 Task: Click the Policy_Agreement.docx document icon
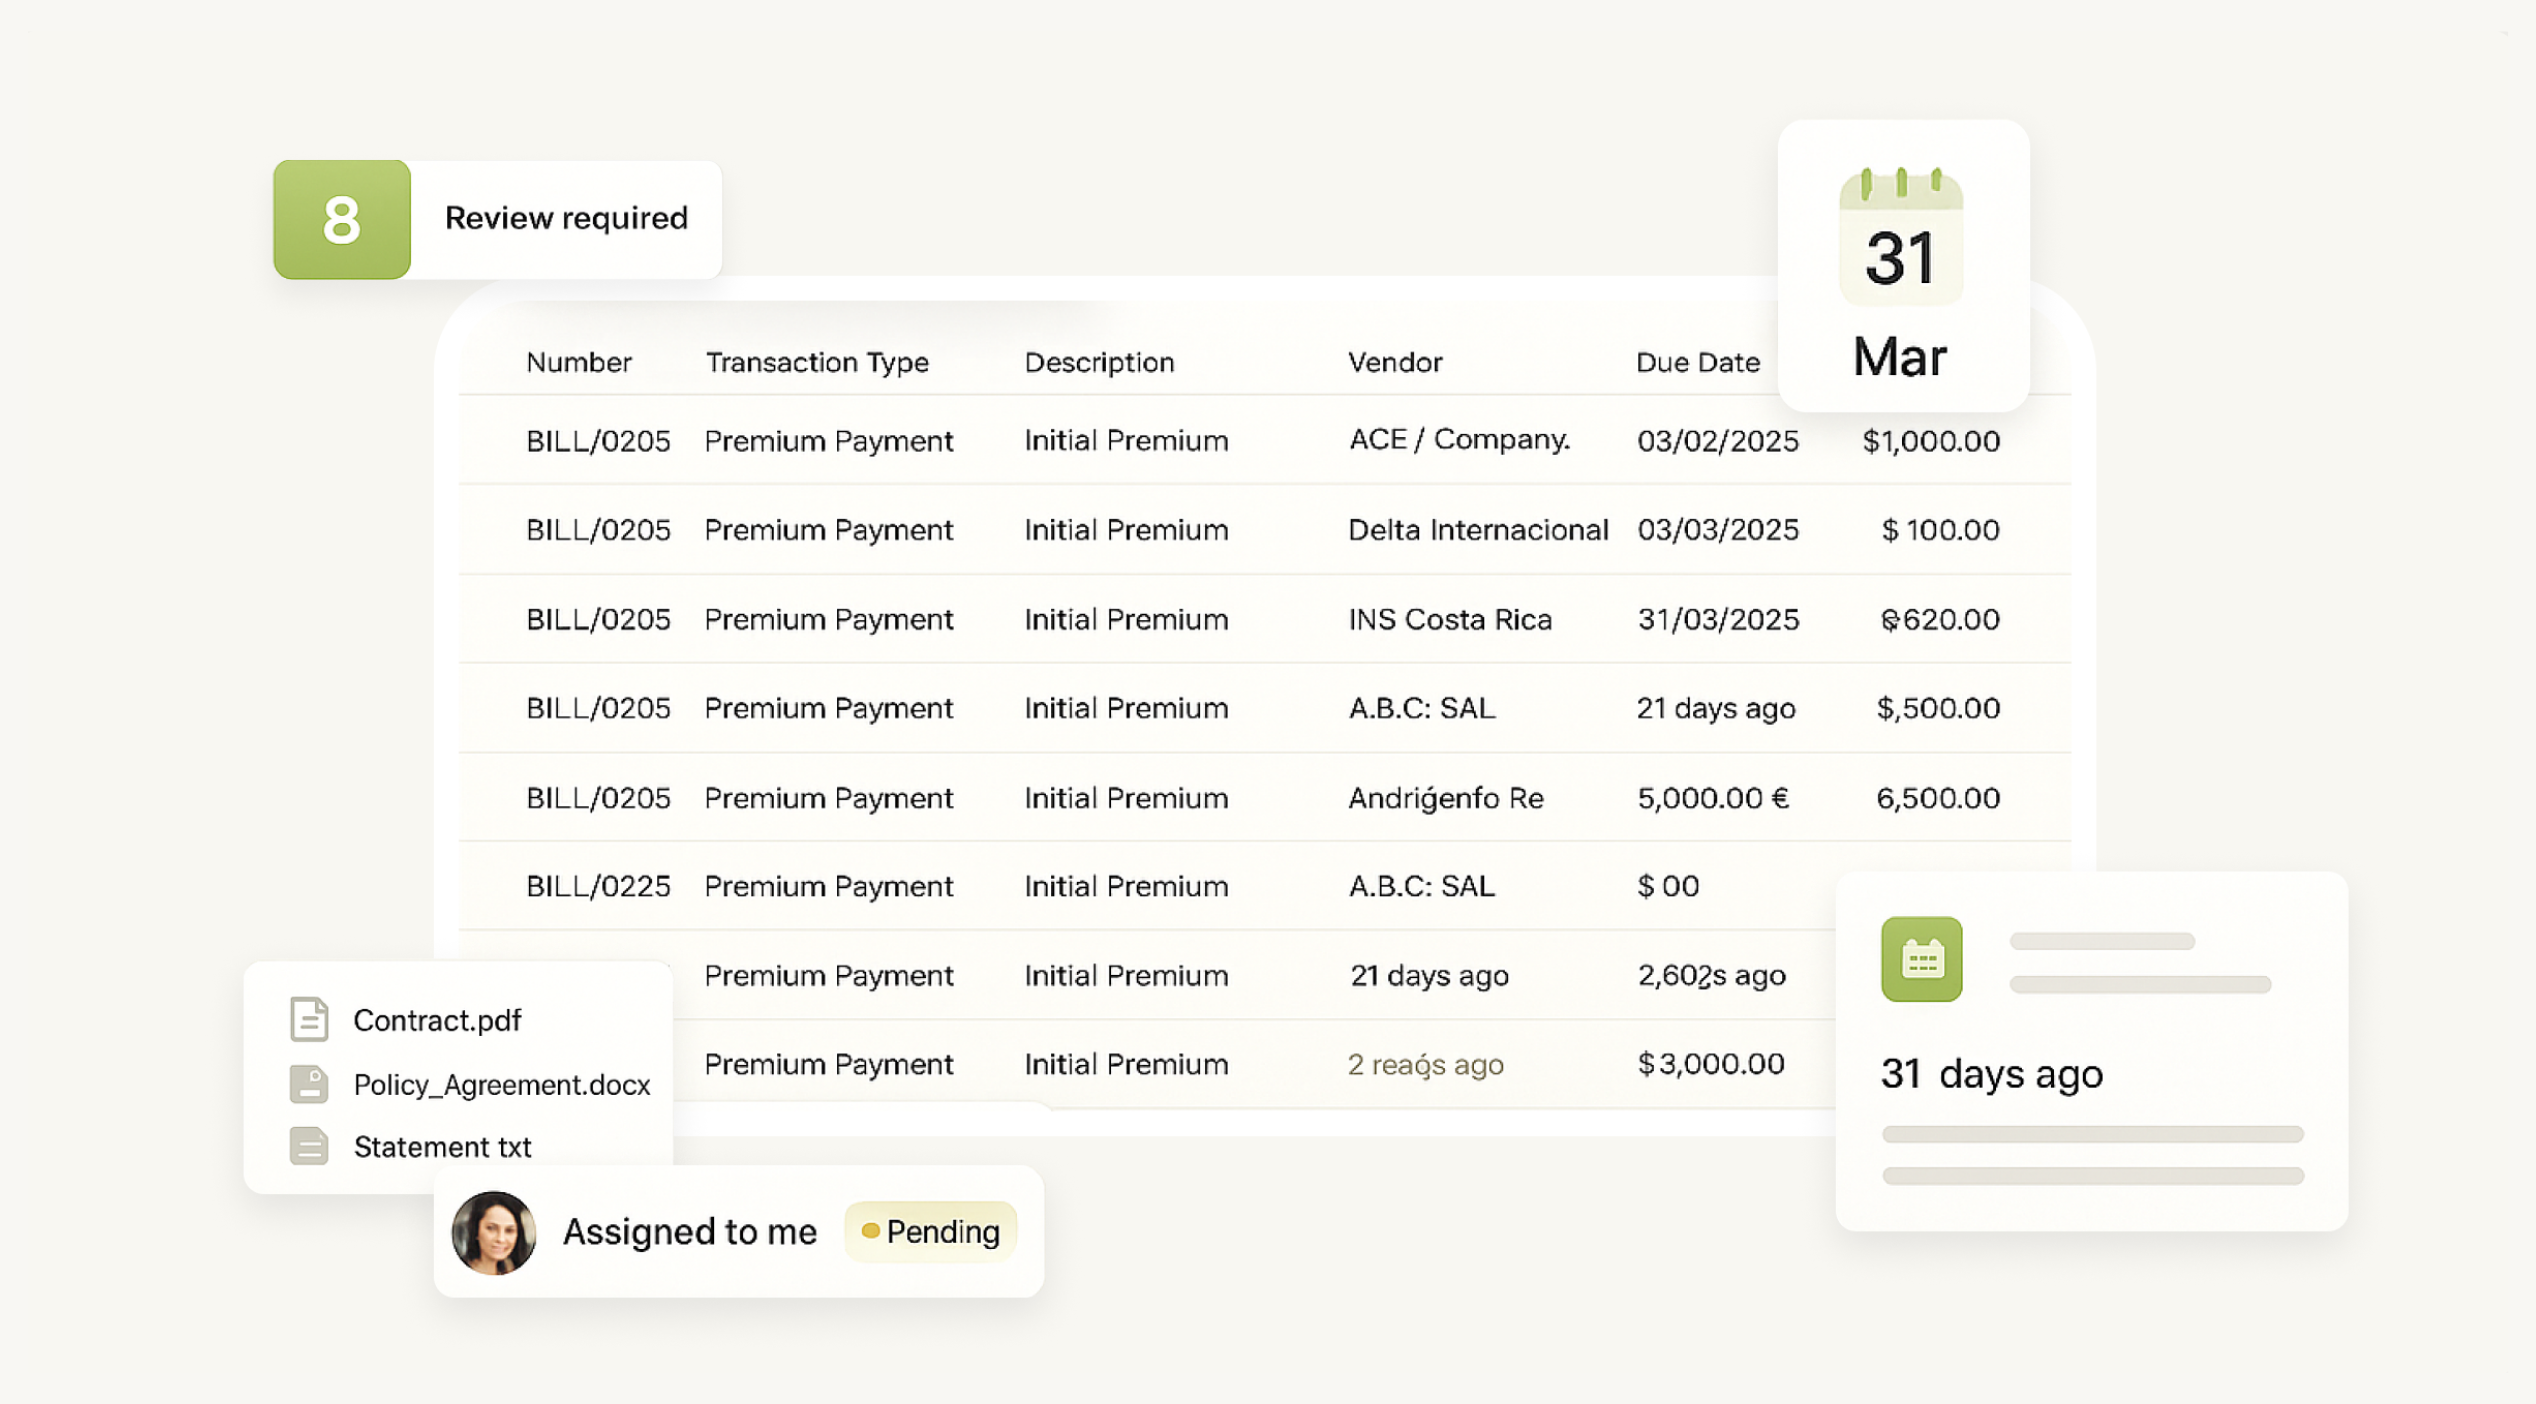coord(309,1084)
